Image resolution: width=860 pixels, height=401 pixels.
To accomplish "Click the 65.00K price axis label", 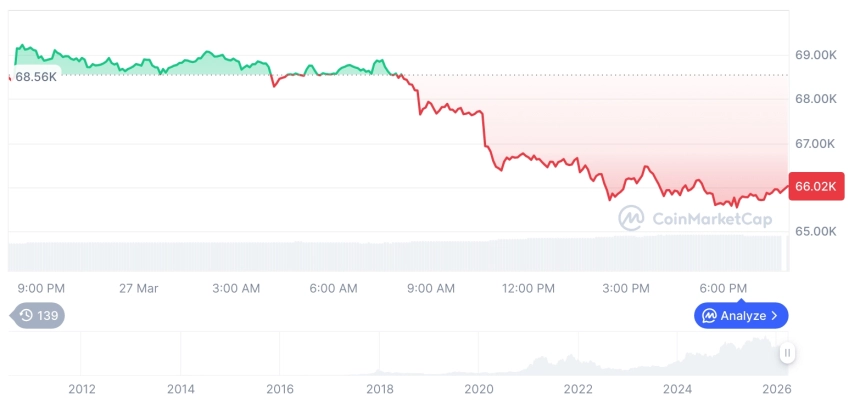I will click(815, 231).
